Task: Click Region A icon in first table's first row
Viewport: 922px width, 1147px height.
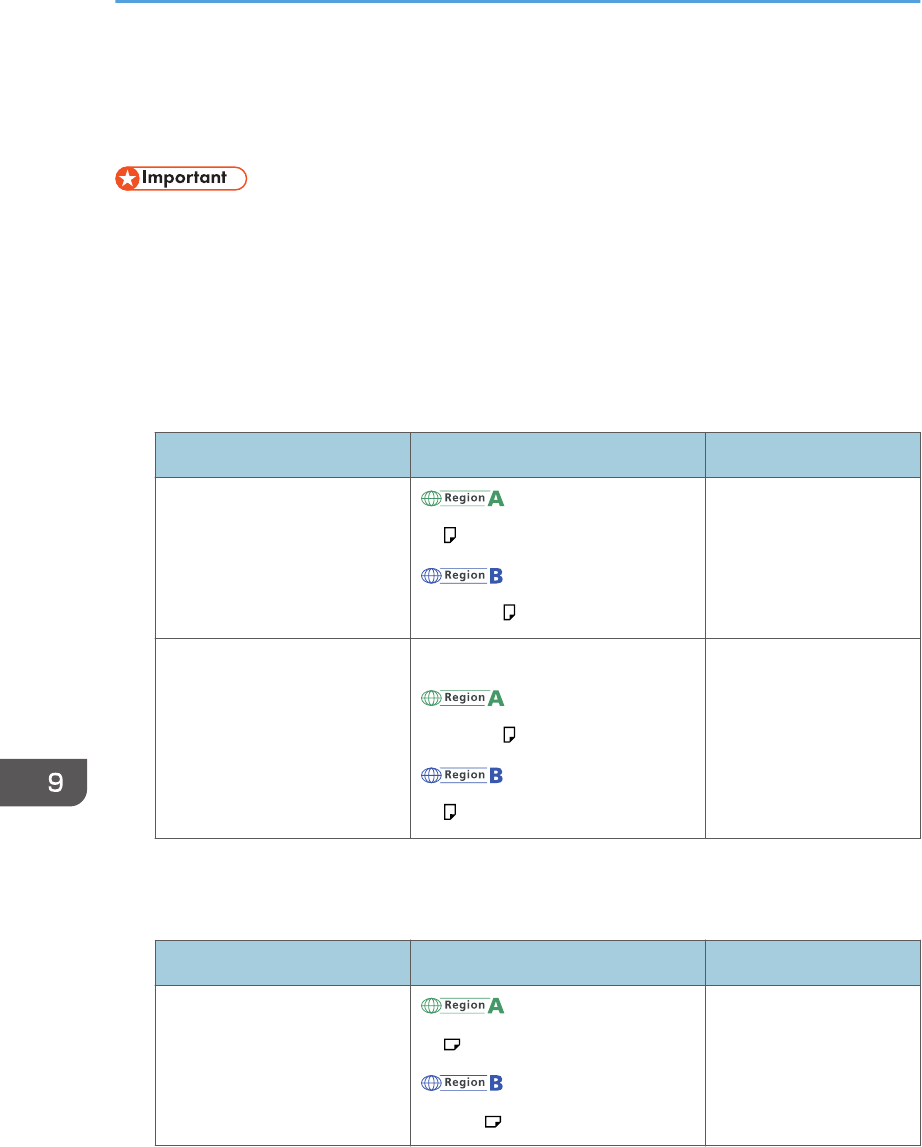Action: [462, 498]
